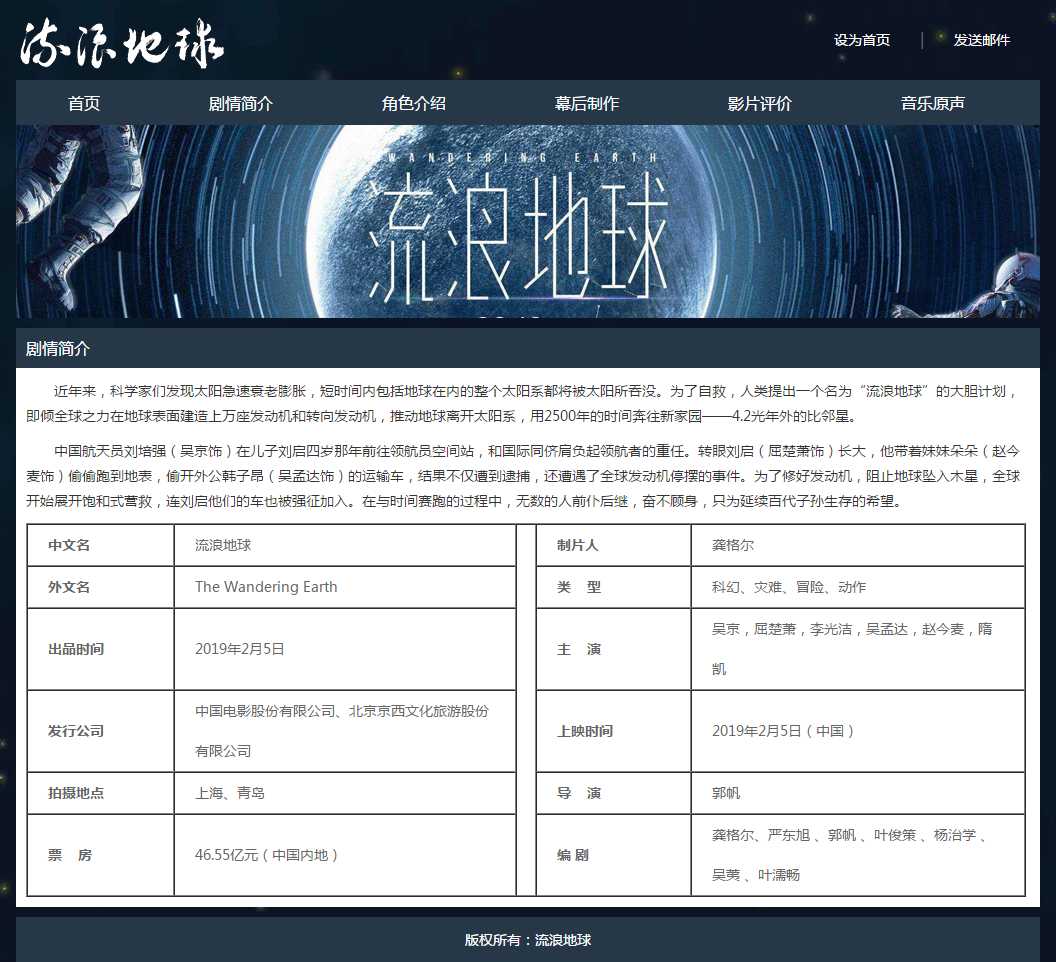This screenshot has height=962, width=1056.
Task: Click the 拍摄地点 value 上海、青岛
Action: (230, 793)
